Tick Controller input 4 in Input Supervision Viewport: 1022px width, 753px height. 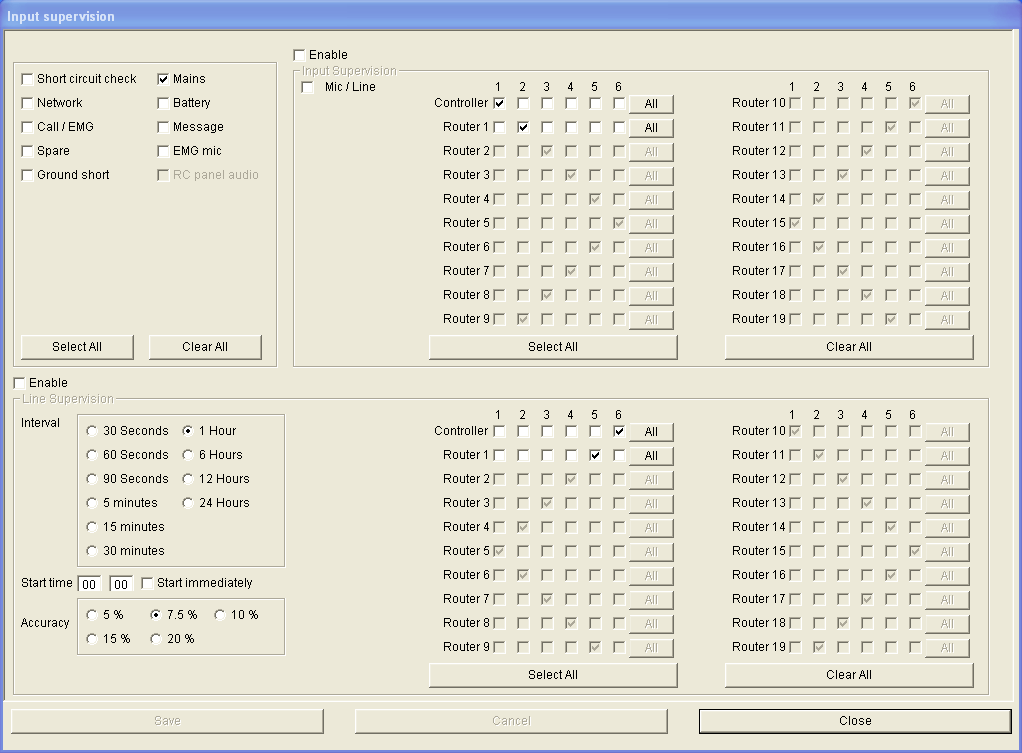click(571, 103)
